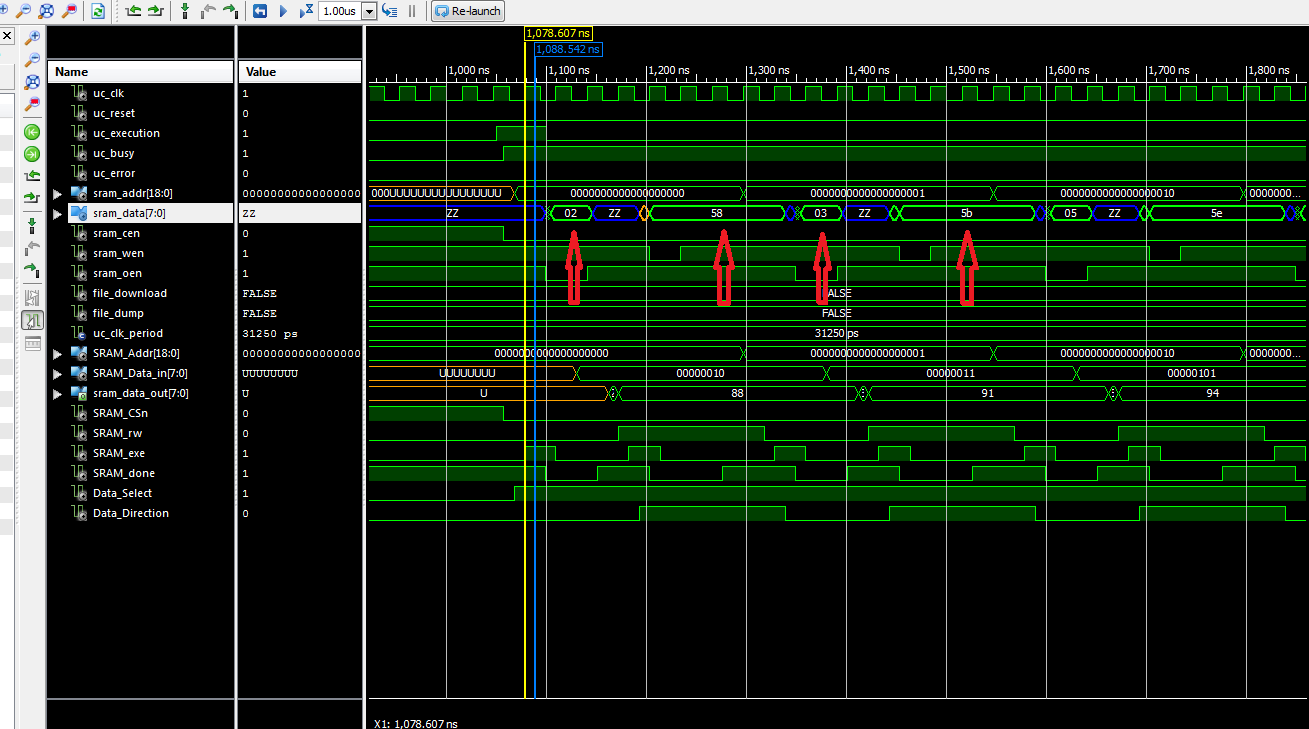Go to next transition in top toolbar
The image size is (1309, 729).
click(156, 11)
